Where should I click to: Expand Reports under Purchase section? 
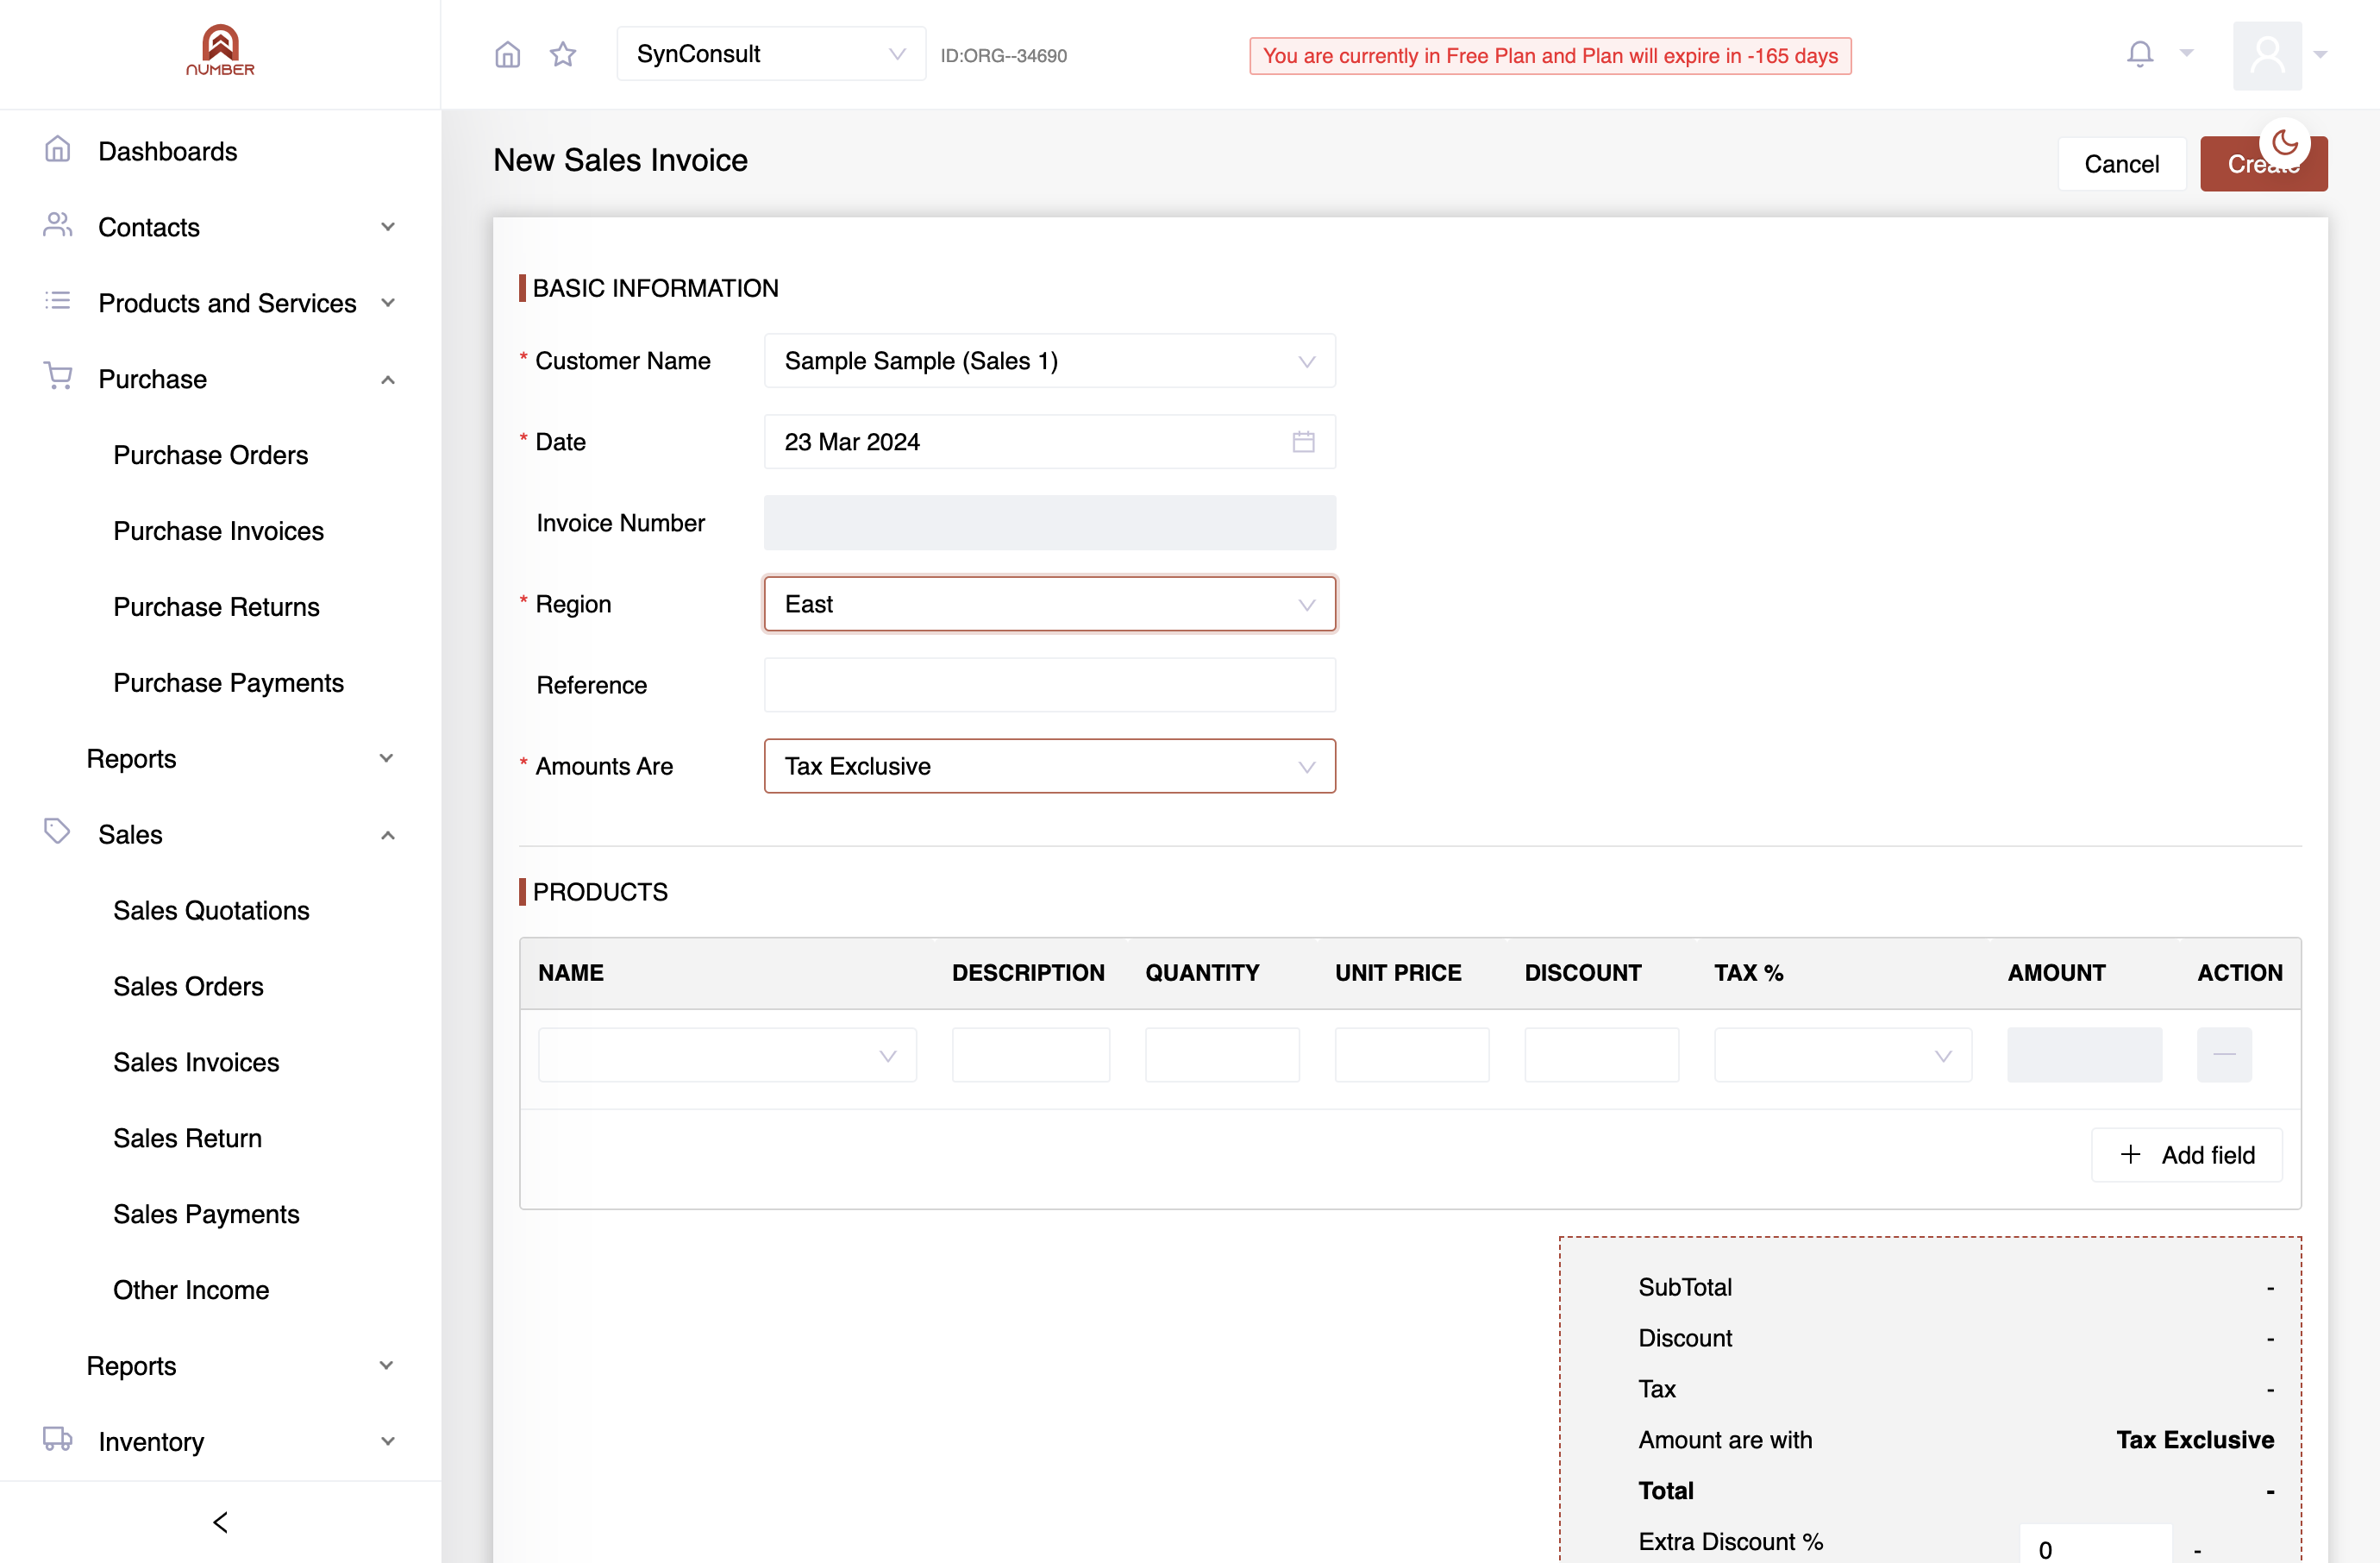click(x=220, y=758)
